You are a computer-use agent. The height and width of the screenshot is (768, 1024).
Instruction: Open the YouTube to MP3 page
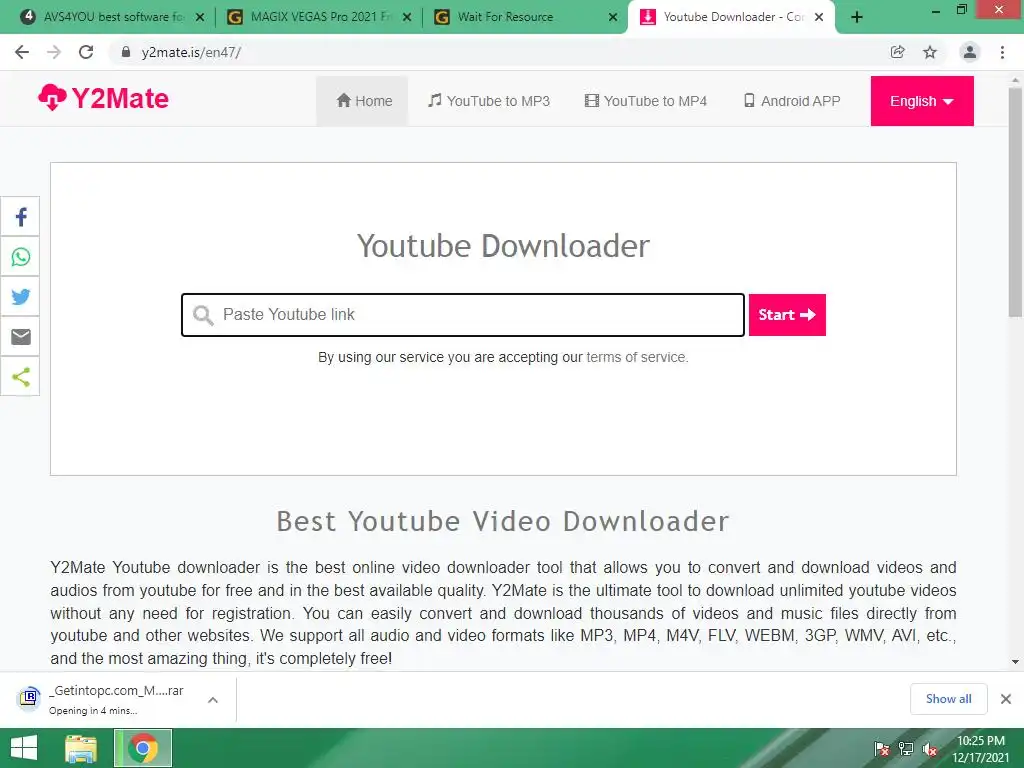pyautogui.click(x=488, y=101)
